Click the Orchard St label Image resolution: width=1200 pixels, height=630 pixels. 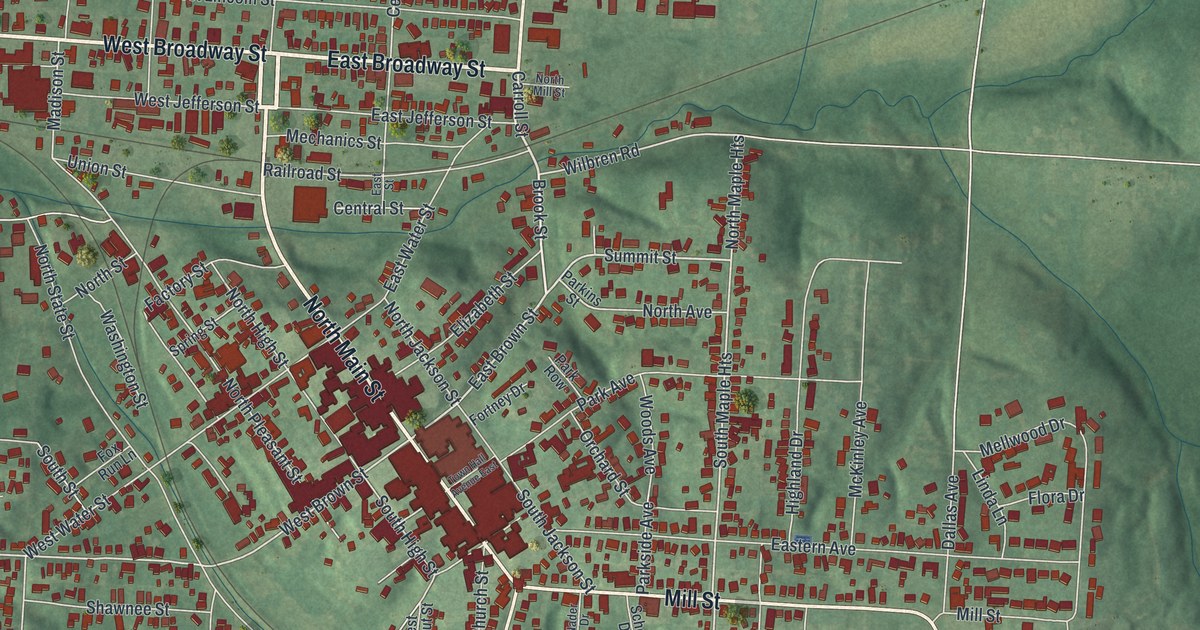tap(604, 464)
